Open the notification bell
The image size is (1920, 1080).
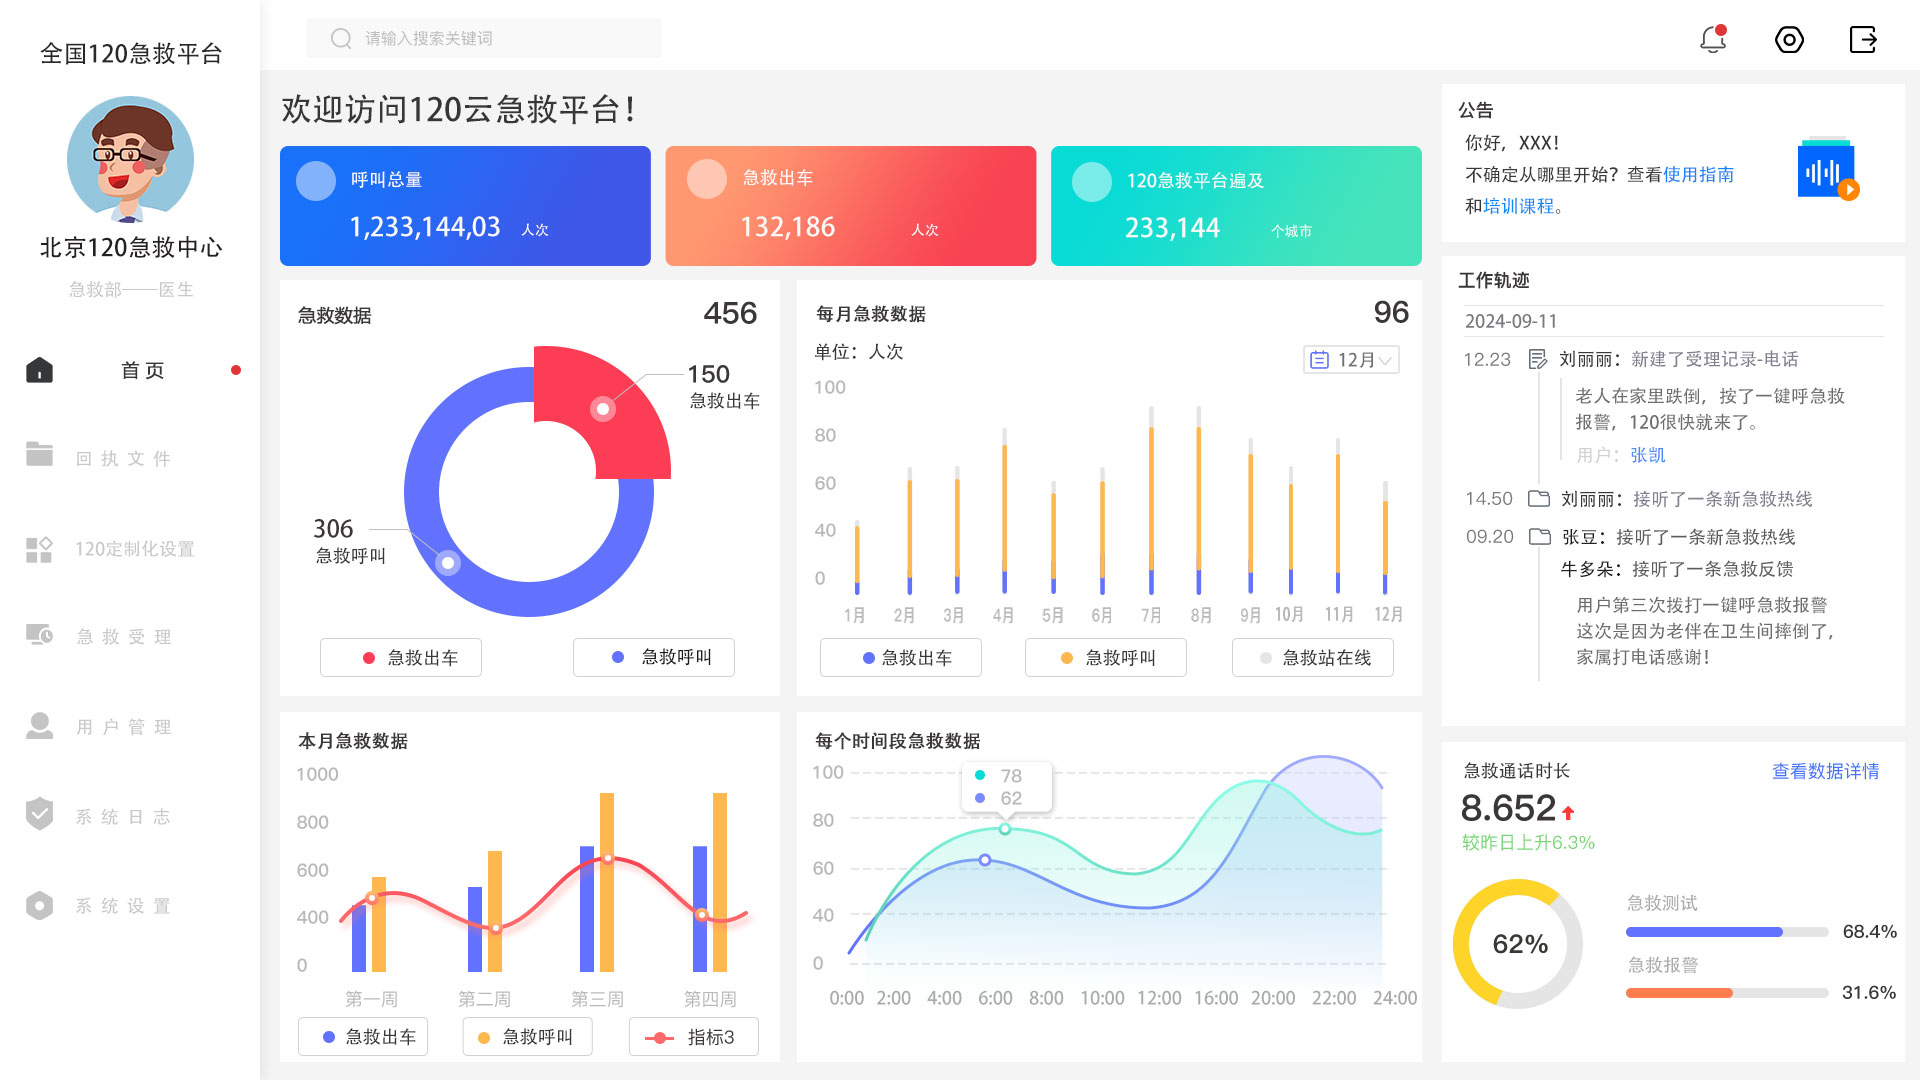point(1712,40)
